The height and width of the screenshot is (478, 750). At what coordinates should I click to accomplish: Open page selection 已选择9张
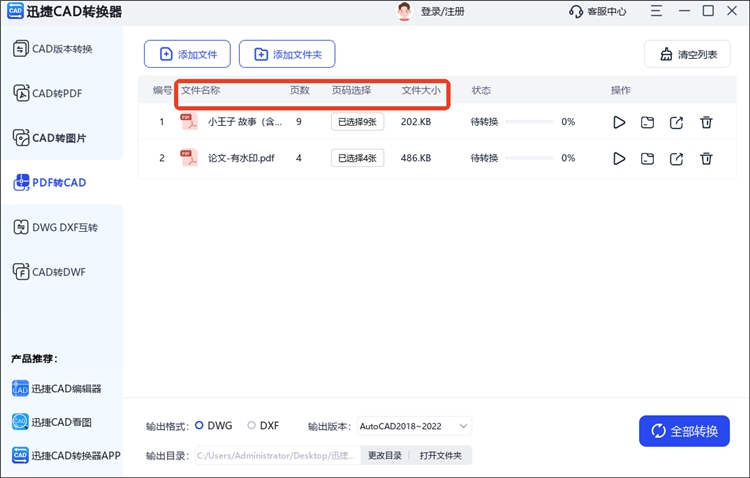tap(357, 122)
